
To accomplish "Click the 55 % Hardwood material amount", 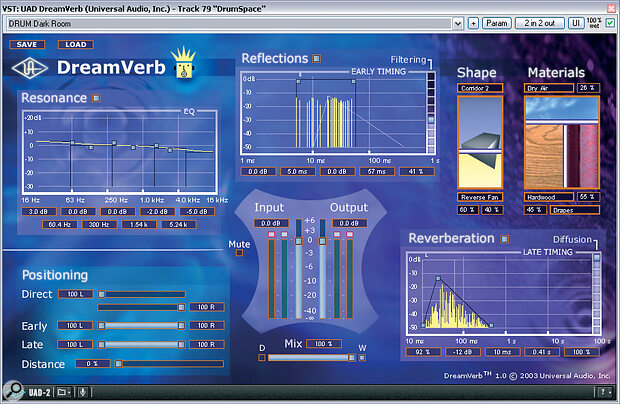I will point(588,196).
